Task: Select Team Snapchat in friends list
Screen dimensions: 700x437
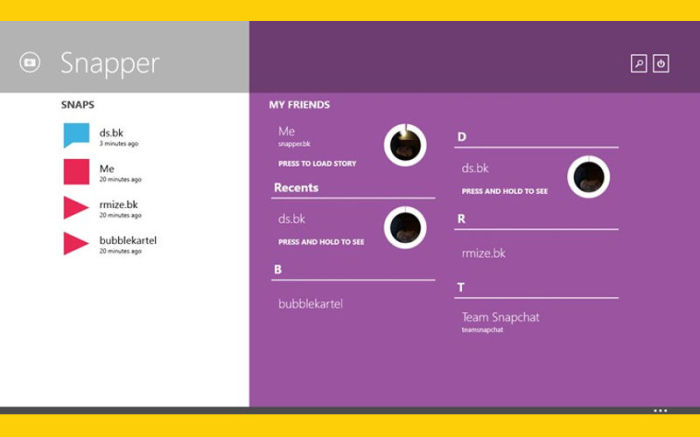Action: [x=500, y=317]
